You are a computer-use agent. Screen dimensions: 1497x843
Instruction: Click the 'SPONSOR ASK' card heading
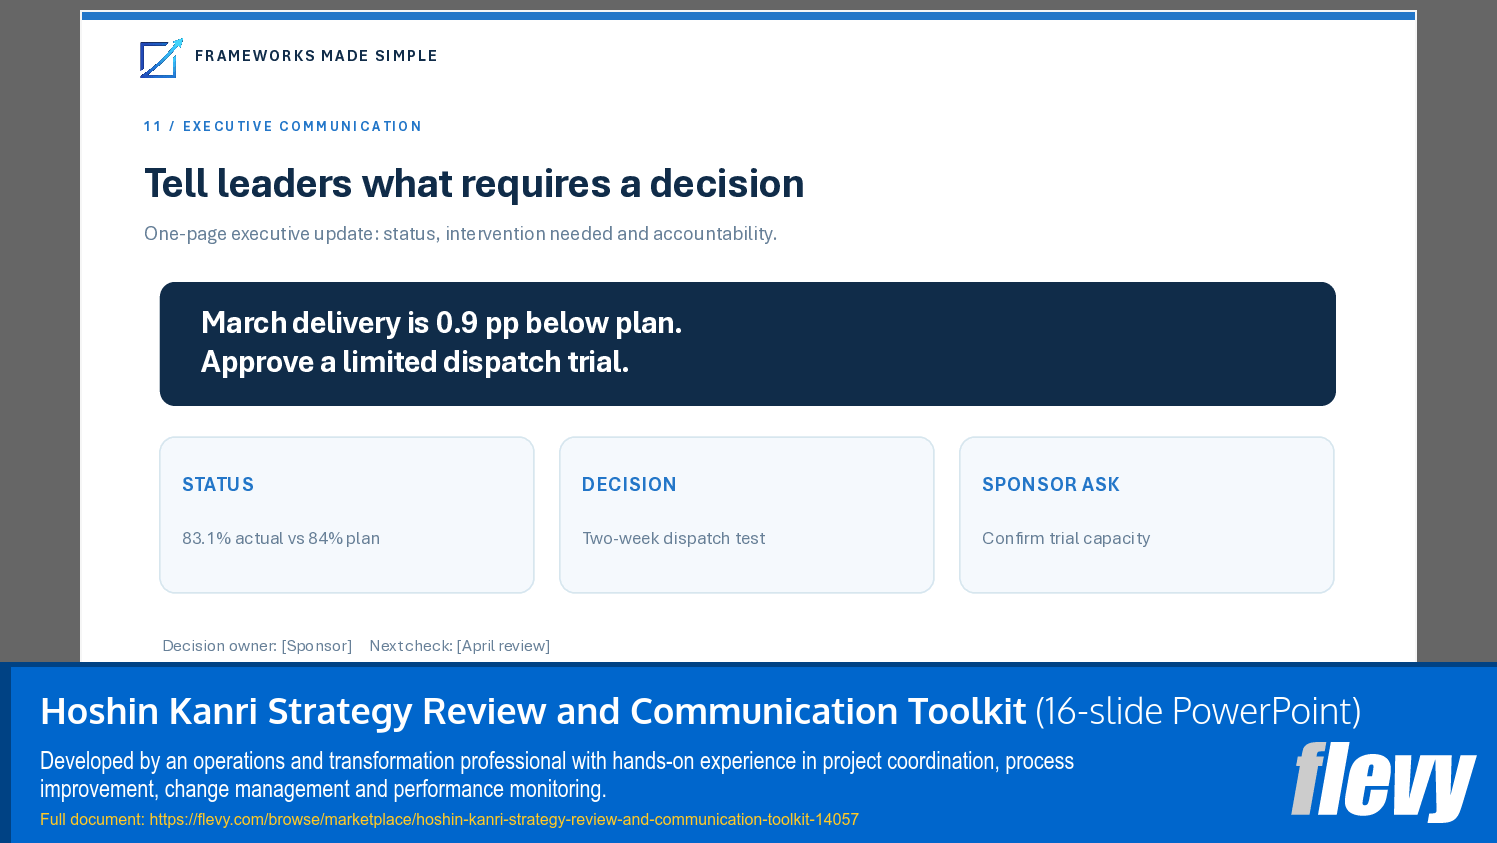(x=1051, y=485)
